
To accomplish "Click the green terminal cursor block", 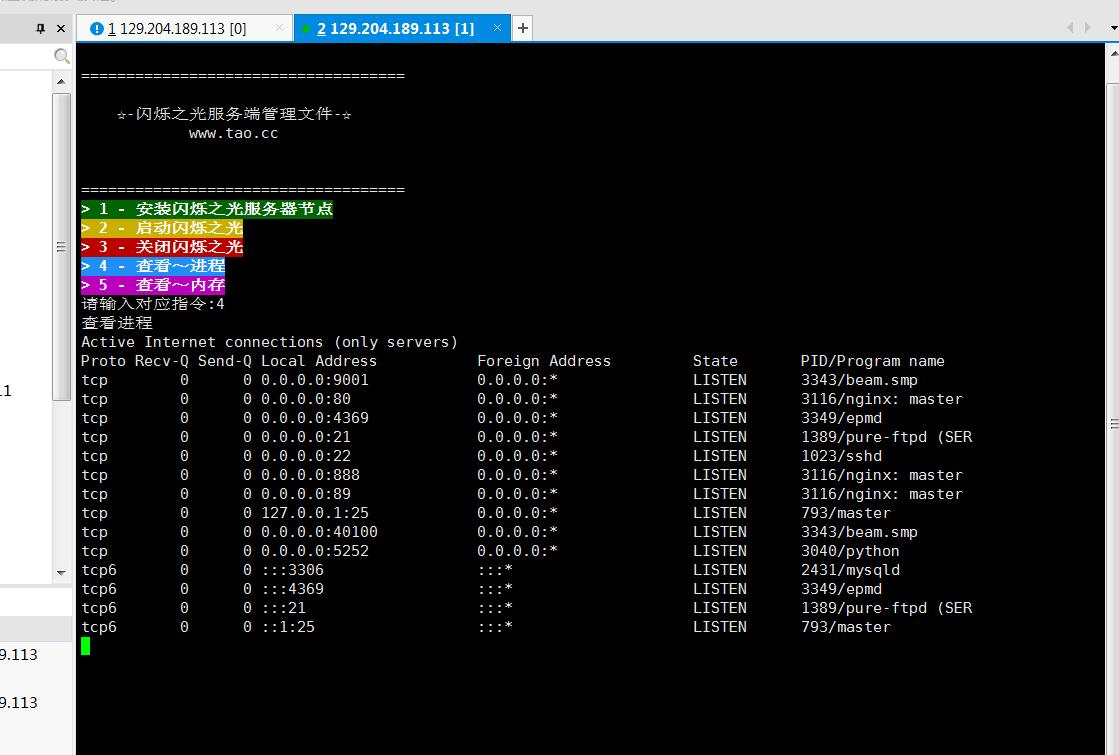I will pyautogui.click(x=86, y=646).
